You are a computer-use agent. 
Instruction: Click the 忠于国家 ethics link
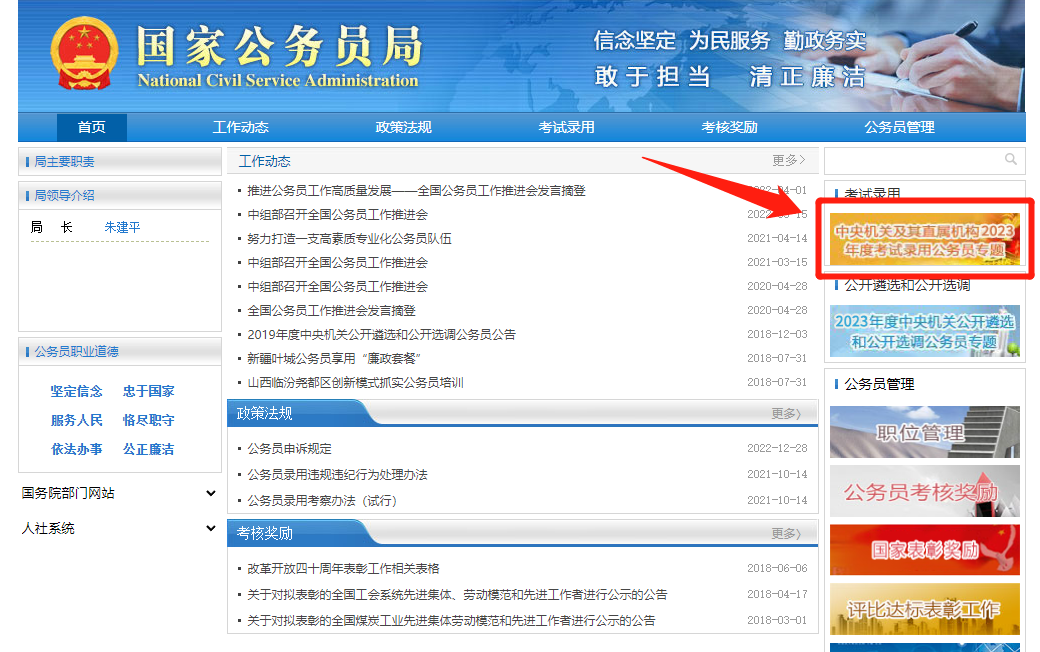click(x=149, y=391)
